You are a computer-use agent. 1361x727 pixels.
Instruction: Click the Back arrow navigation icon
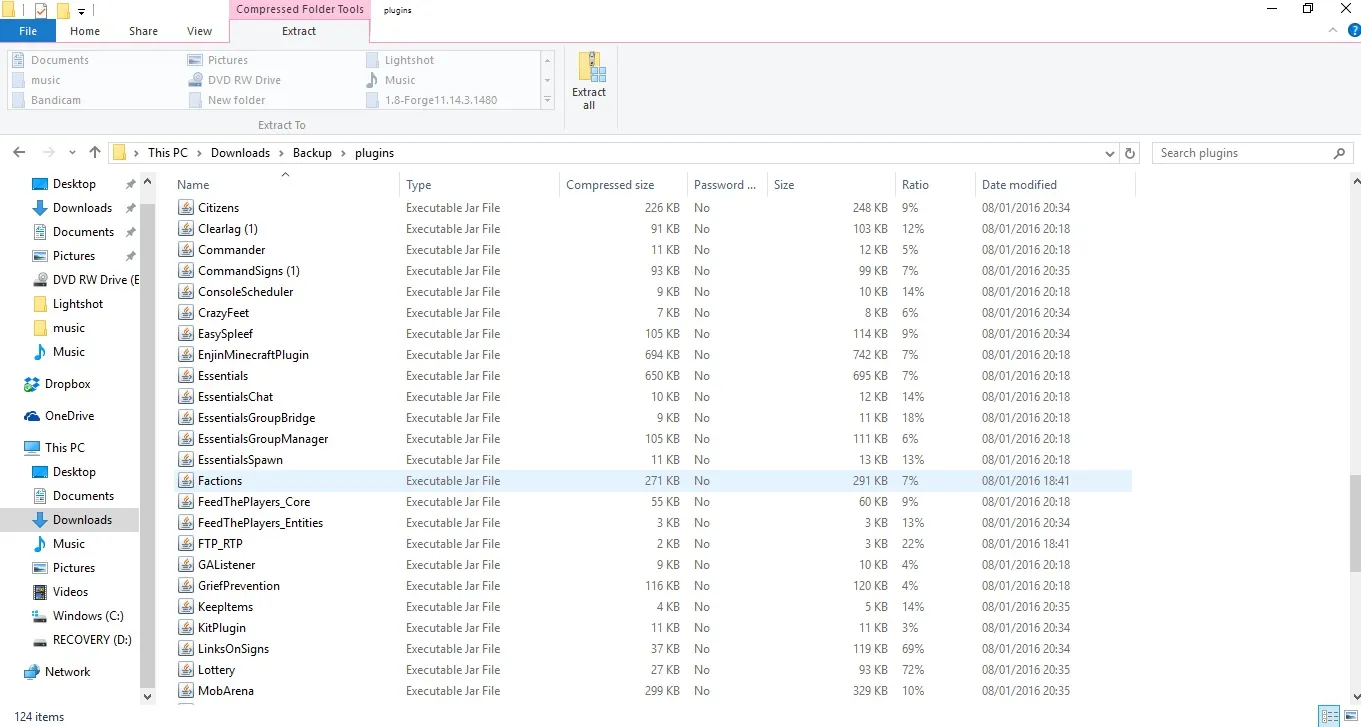(19, 153)
